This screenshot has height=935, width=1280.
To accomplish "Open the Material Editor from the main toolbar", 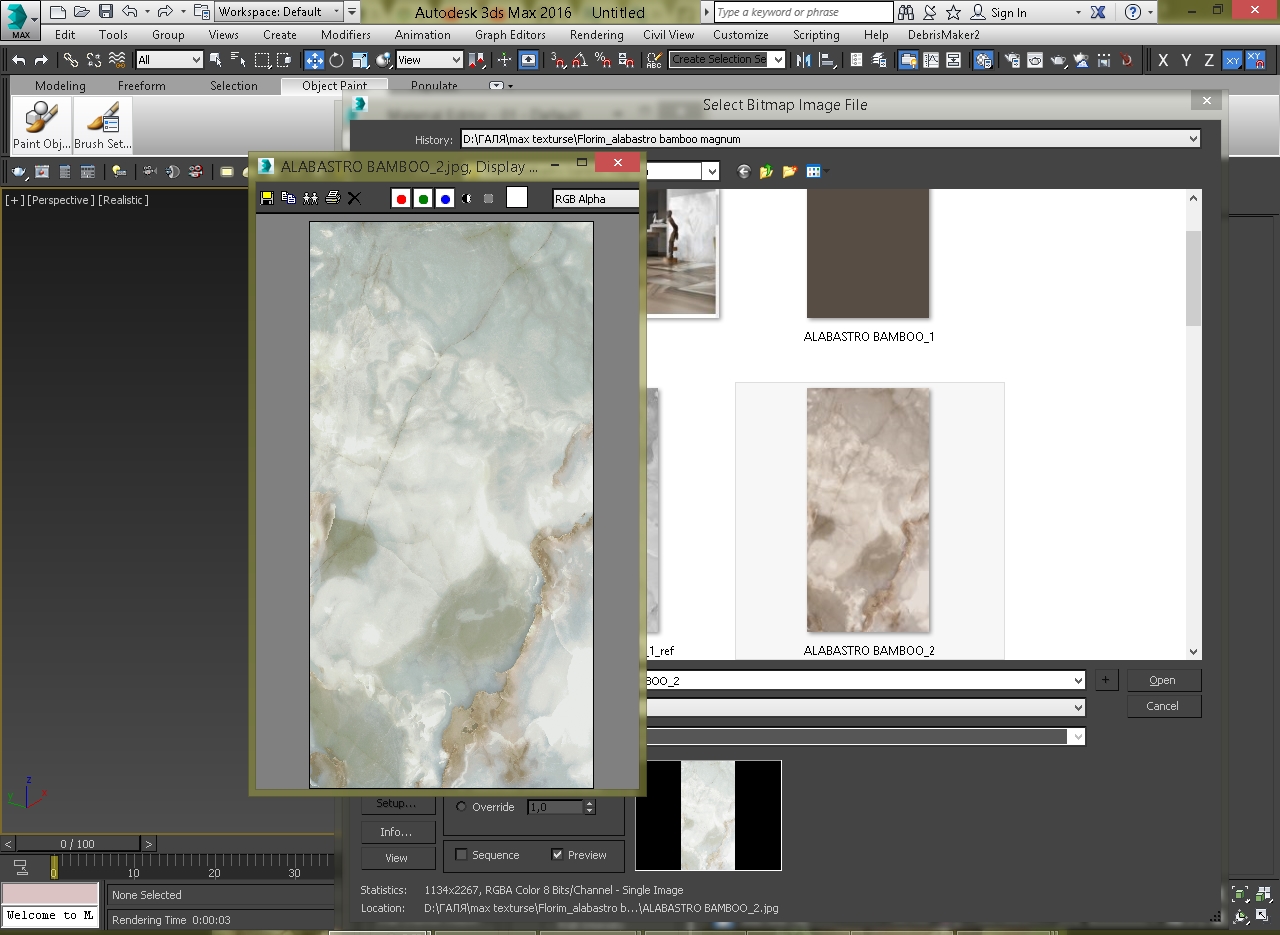I will click(984, 59).
